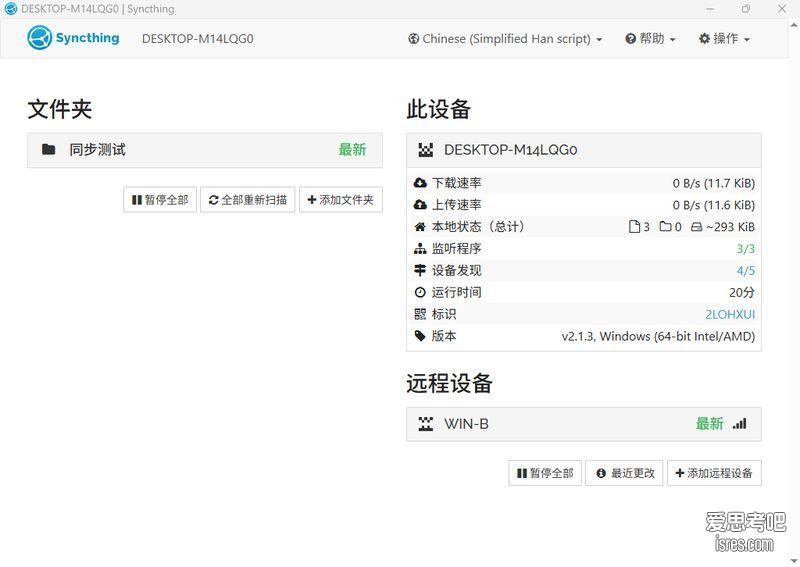Click the version text v2.1.3, Windows
Image resolution: width=800 pixels, height=567 pixels.
(658, 336)
